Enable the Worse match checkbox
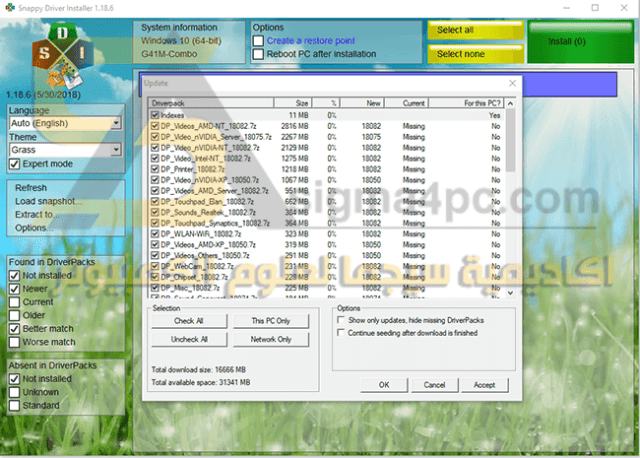 14,342
